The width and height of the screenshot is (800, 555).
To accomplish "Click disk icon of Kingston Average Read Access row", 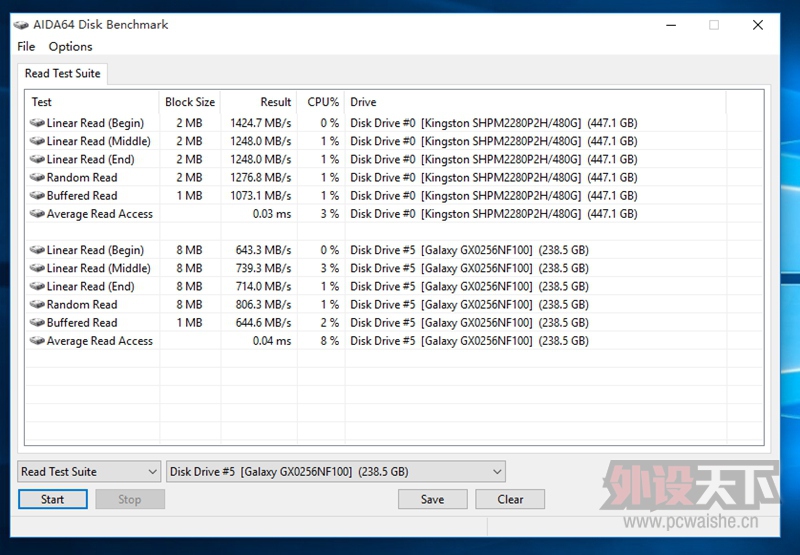I will point(37,214).
